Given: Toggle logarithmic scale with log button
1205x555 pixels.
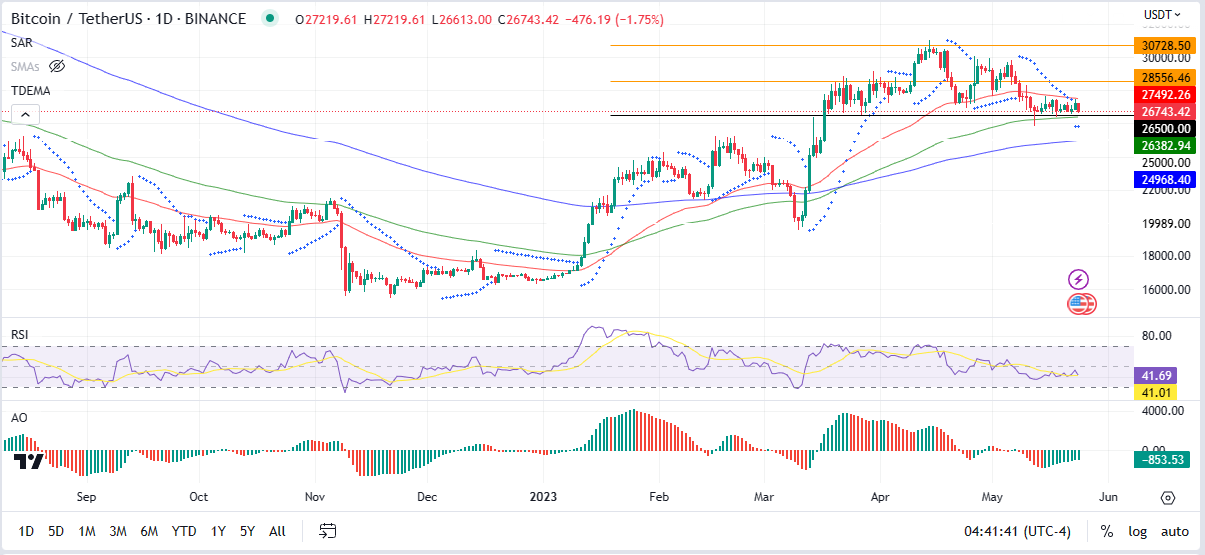Looking at the screenshot, I should click(1138, 531).
